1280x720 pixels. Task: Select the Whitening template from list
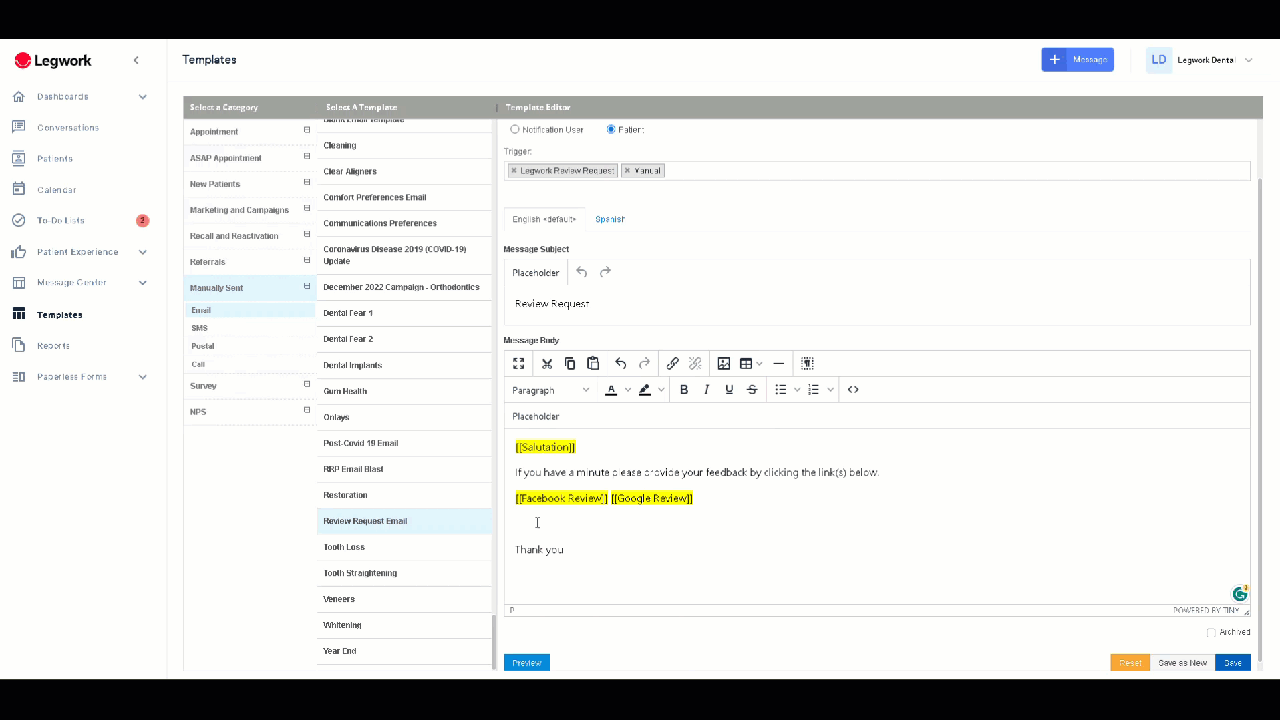click(342, 625)
